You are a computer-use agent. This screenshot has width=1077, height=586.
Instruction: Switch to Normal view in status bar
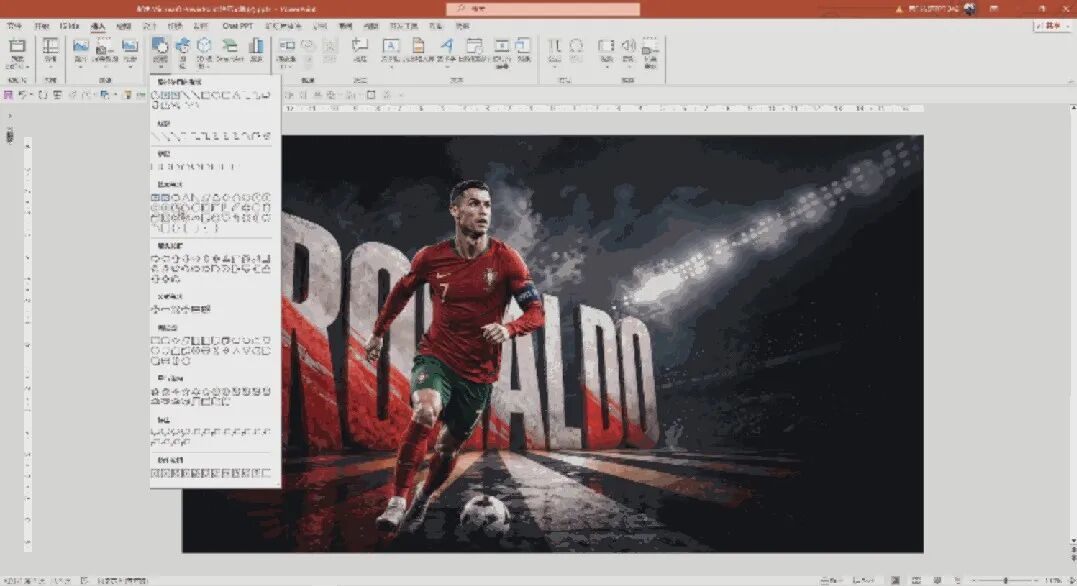[x=895, y=581]
